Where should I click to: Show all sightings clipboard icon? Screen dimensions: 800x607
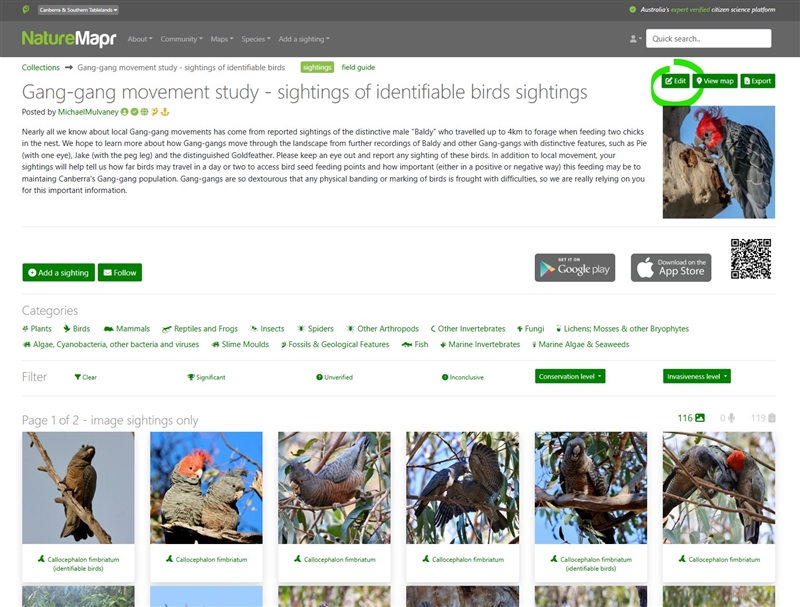click(x=772, y=418)
